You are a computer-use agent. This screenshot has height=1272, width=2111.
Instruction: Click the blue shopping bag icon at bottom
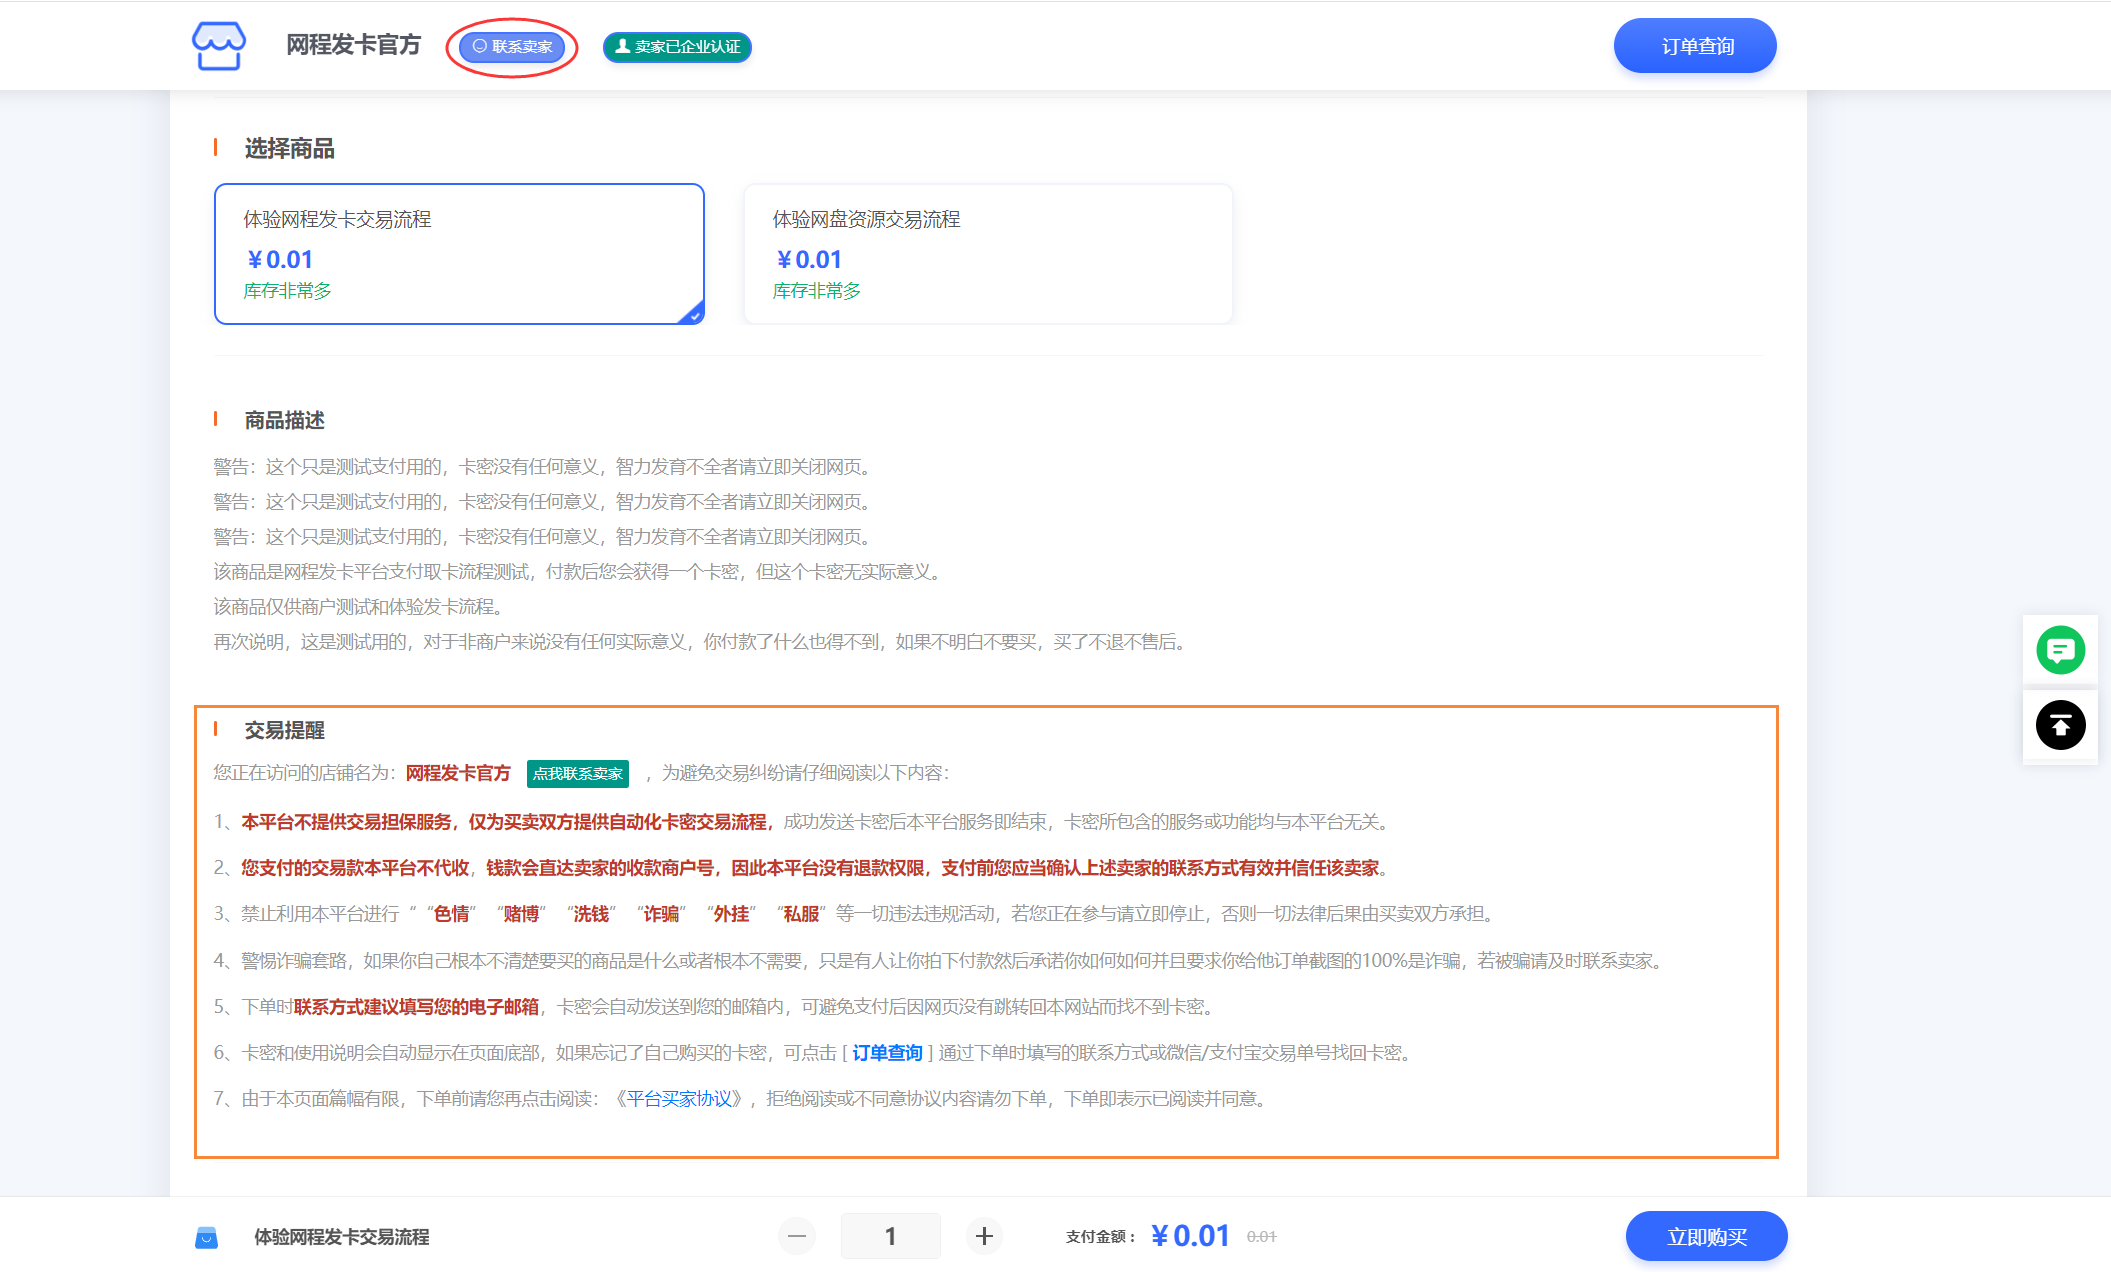click(206, 1238)
